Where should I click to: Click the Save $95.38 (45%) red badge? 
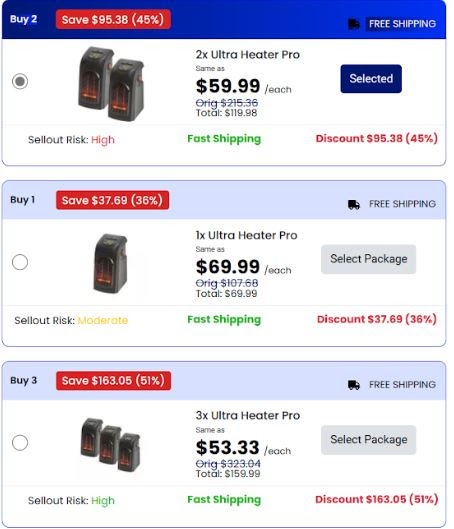tap(113, 20)
